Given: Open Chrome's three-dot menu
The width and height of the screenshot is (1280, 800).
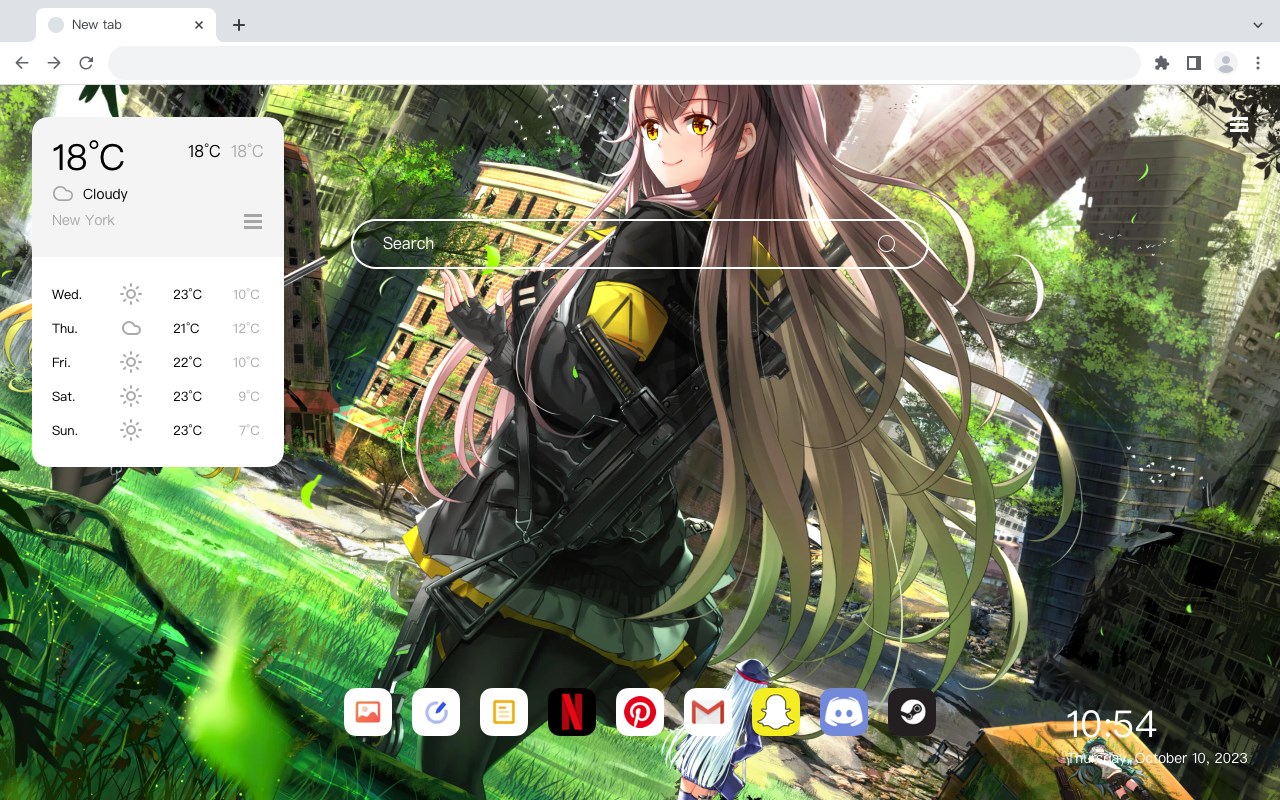Looking at the screenshot, I should [x=1258, y=63].
